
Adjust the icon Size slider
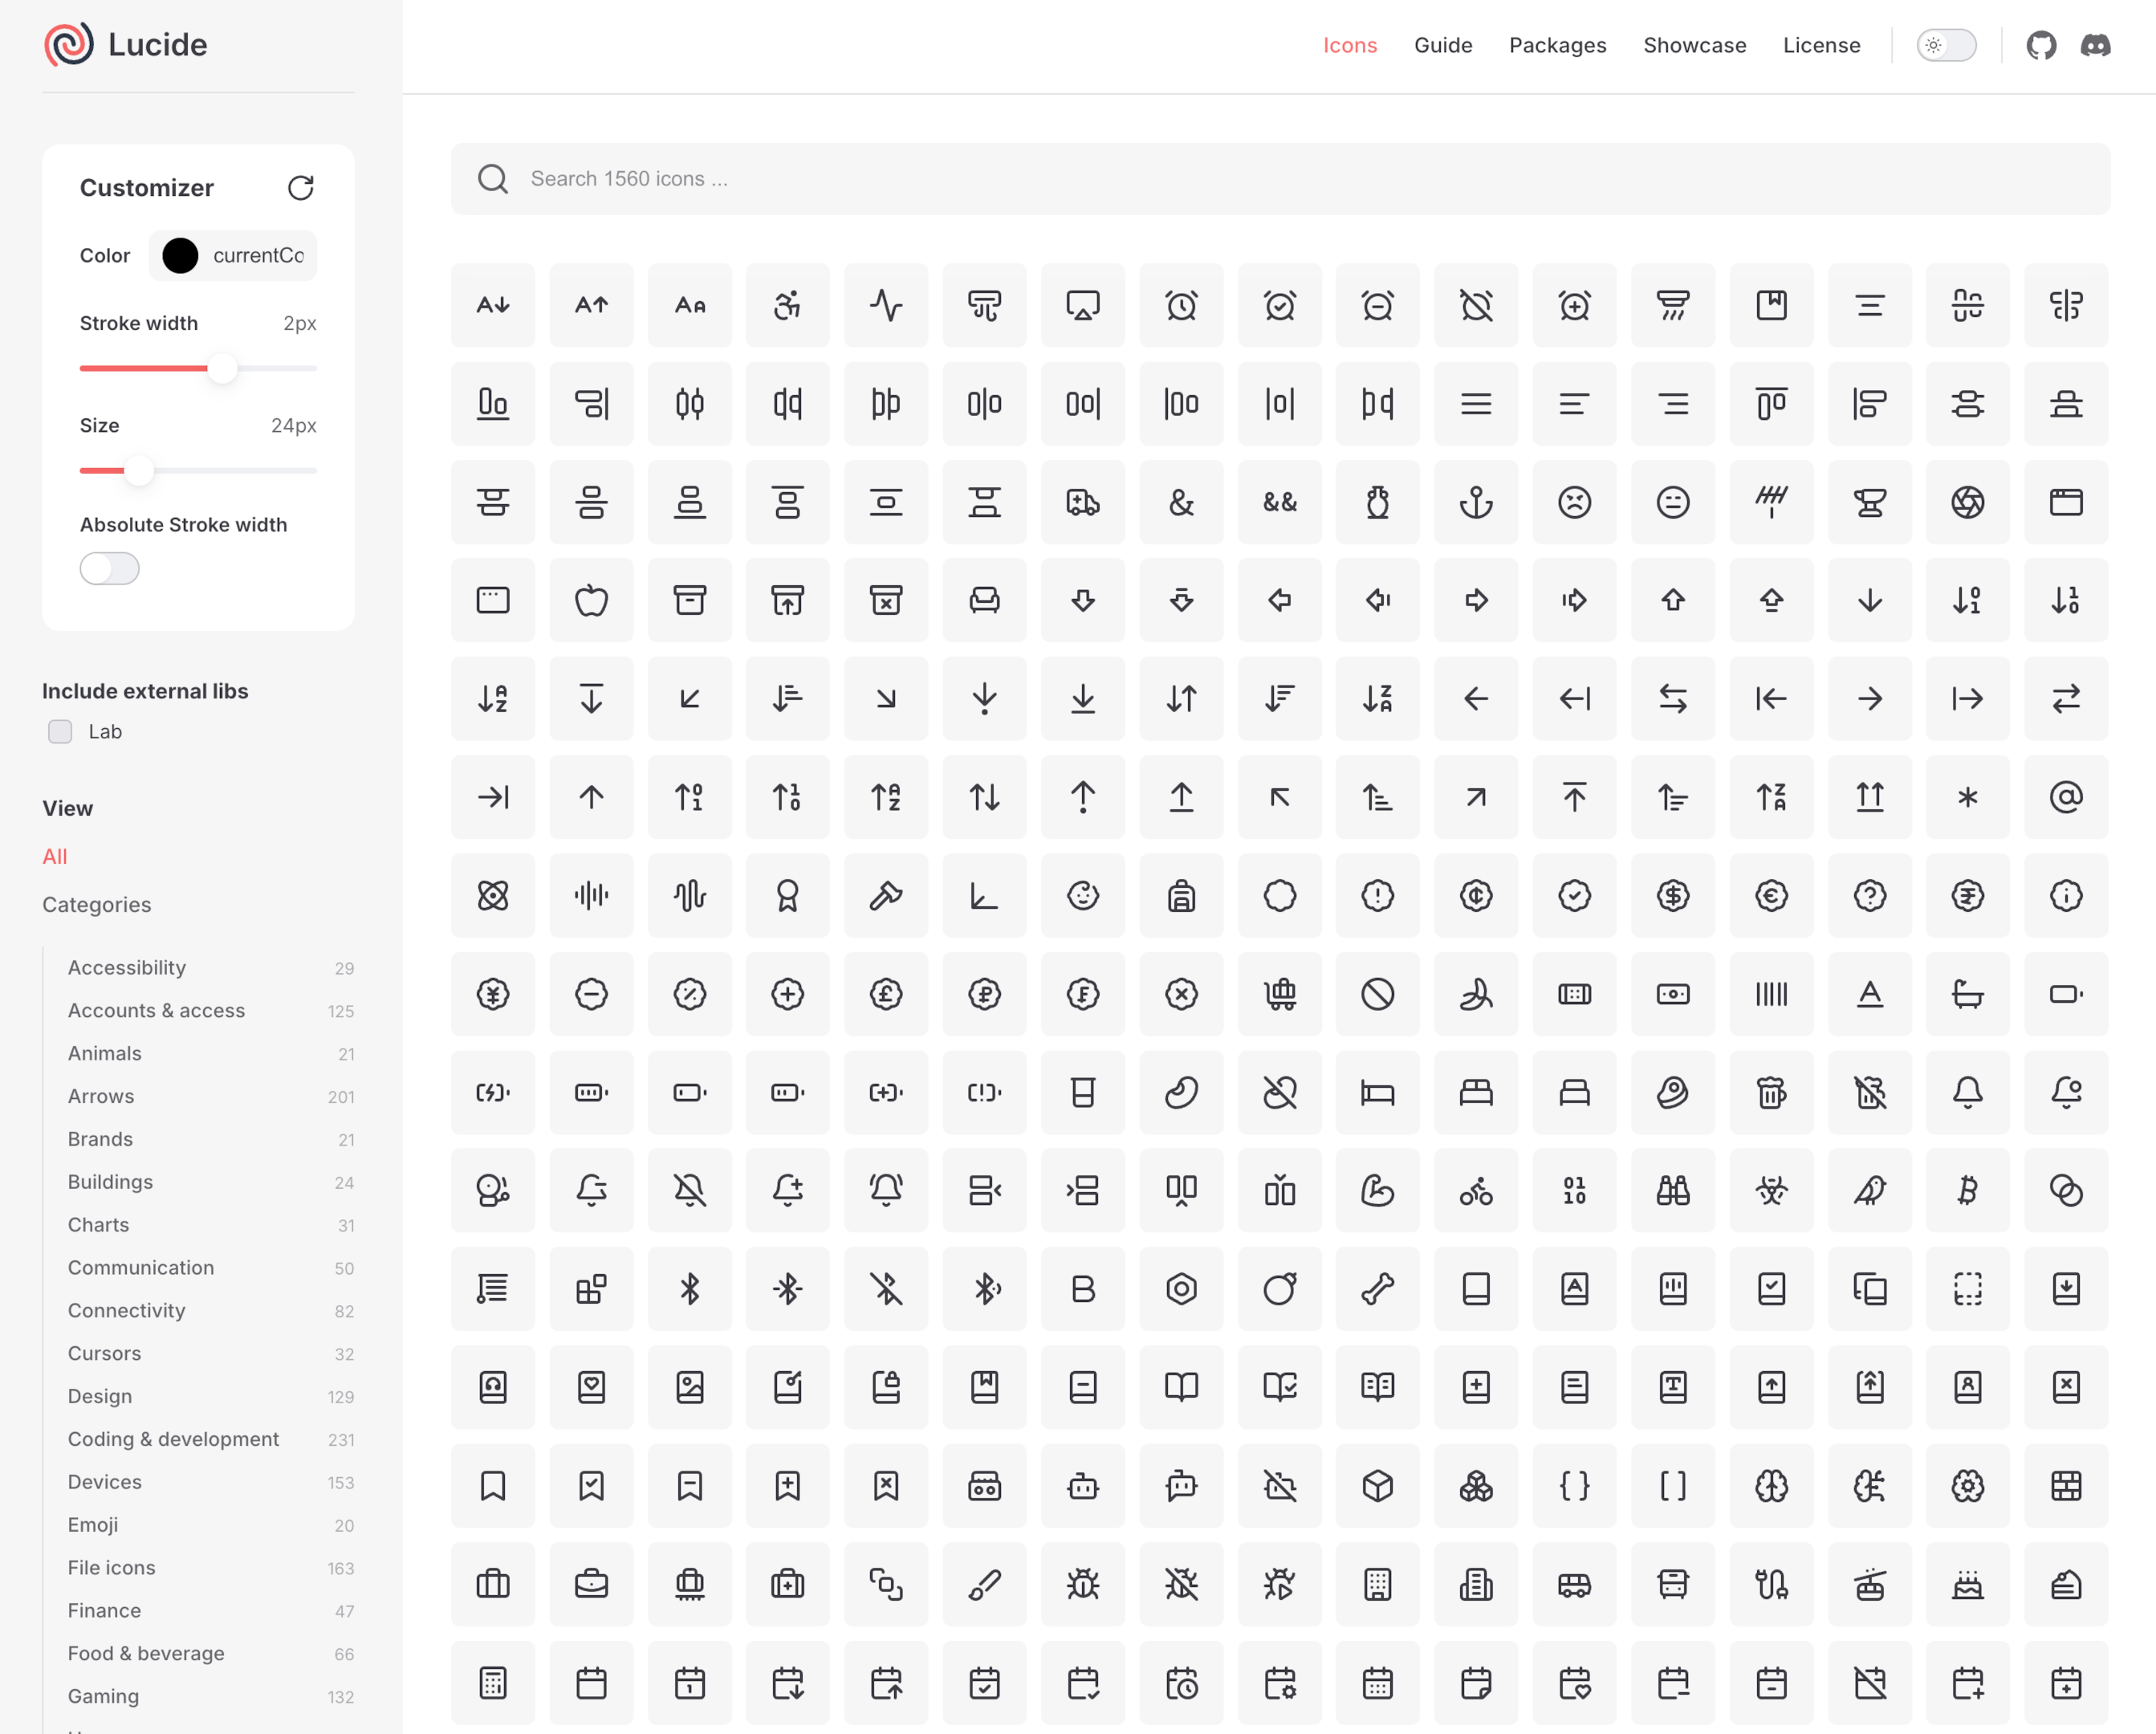(138, 471)
